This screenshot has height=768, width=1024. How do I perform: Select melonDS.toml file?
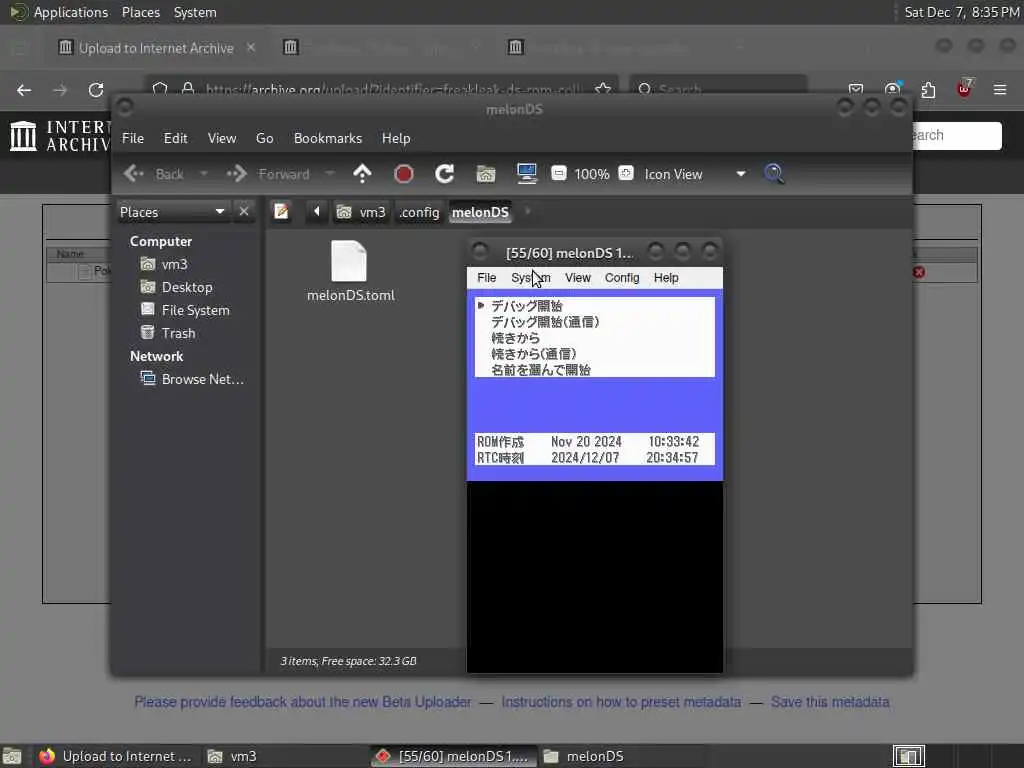350,271
